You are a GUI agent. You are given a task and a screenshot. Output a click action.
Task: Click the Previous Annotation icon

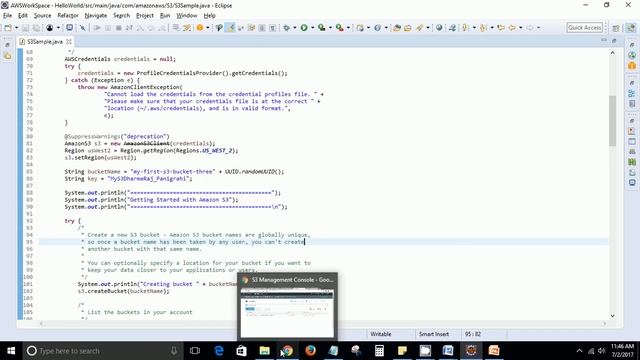click(484, 28)
